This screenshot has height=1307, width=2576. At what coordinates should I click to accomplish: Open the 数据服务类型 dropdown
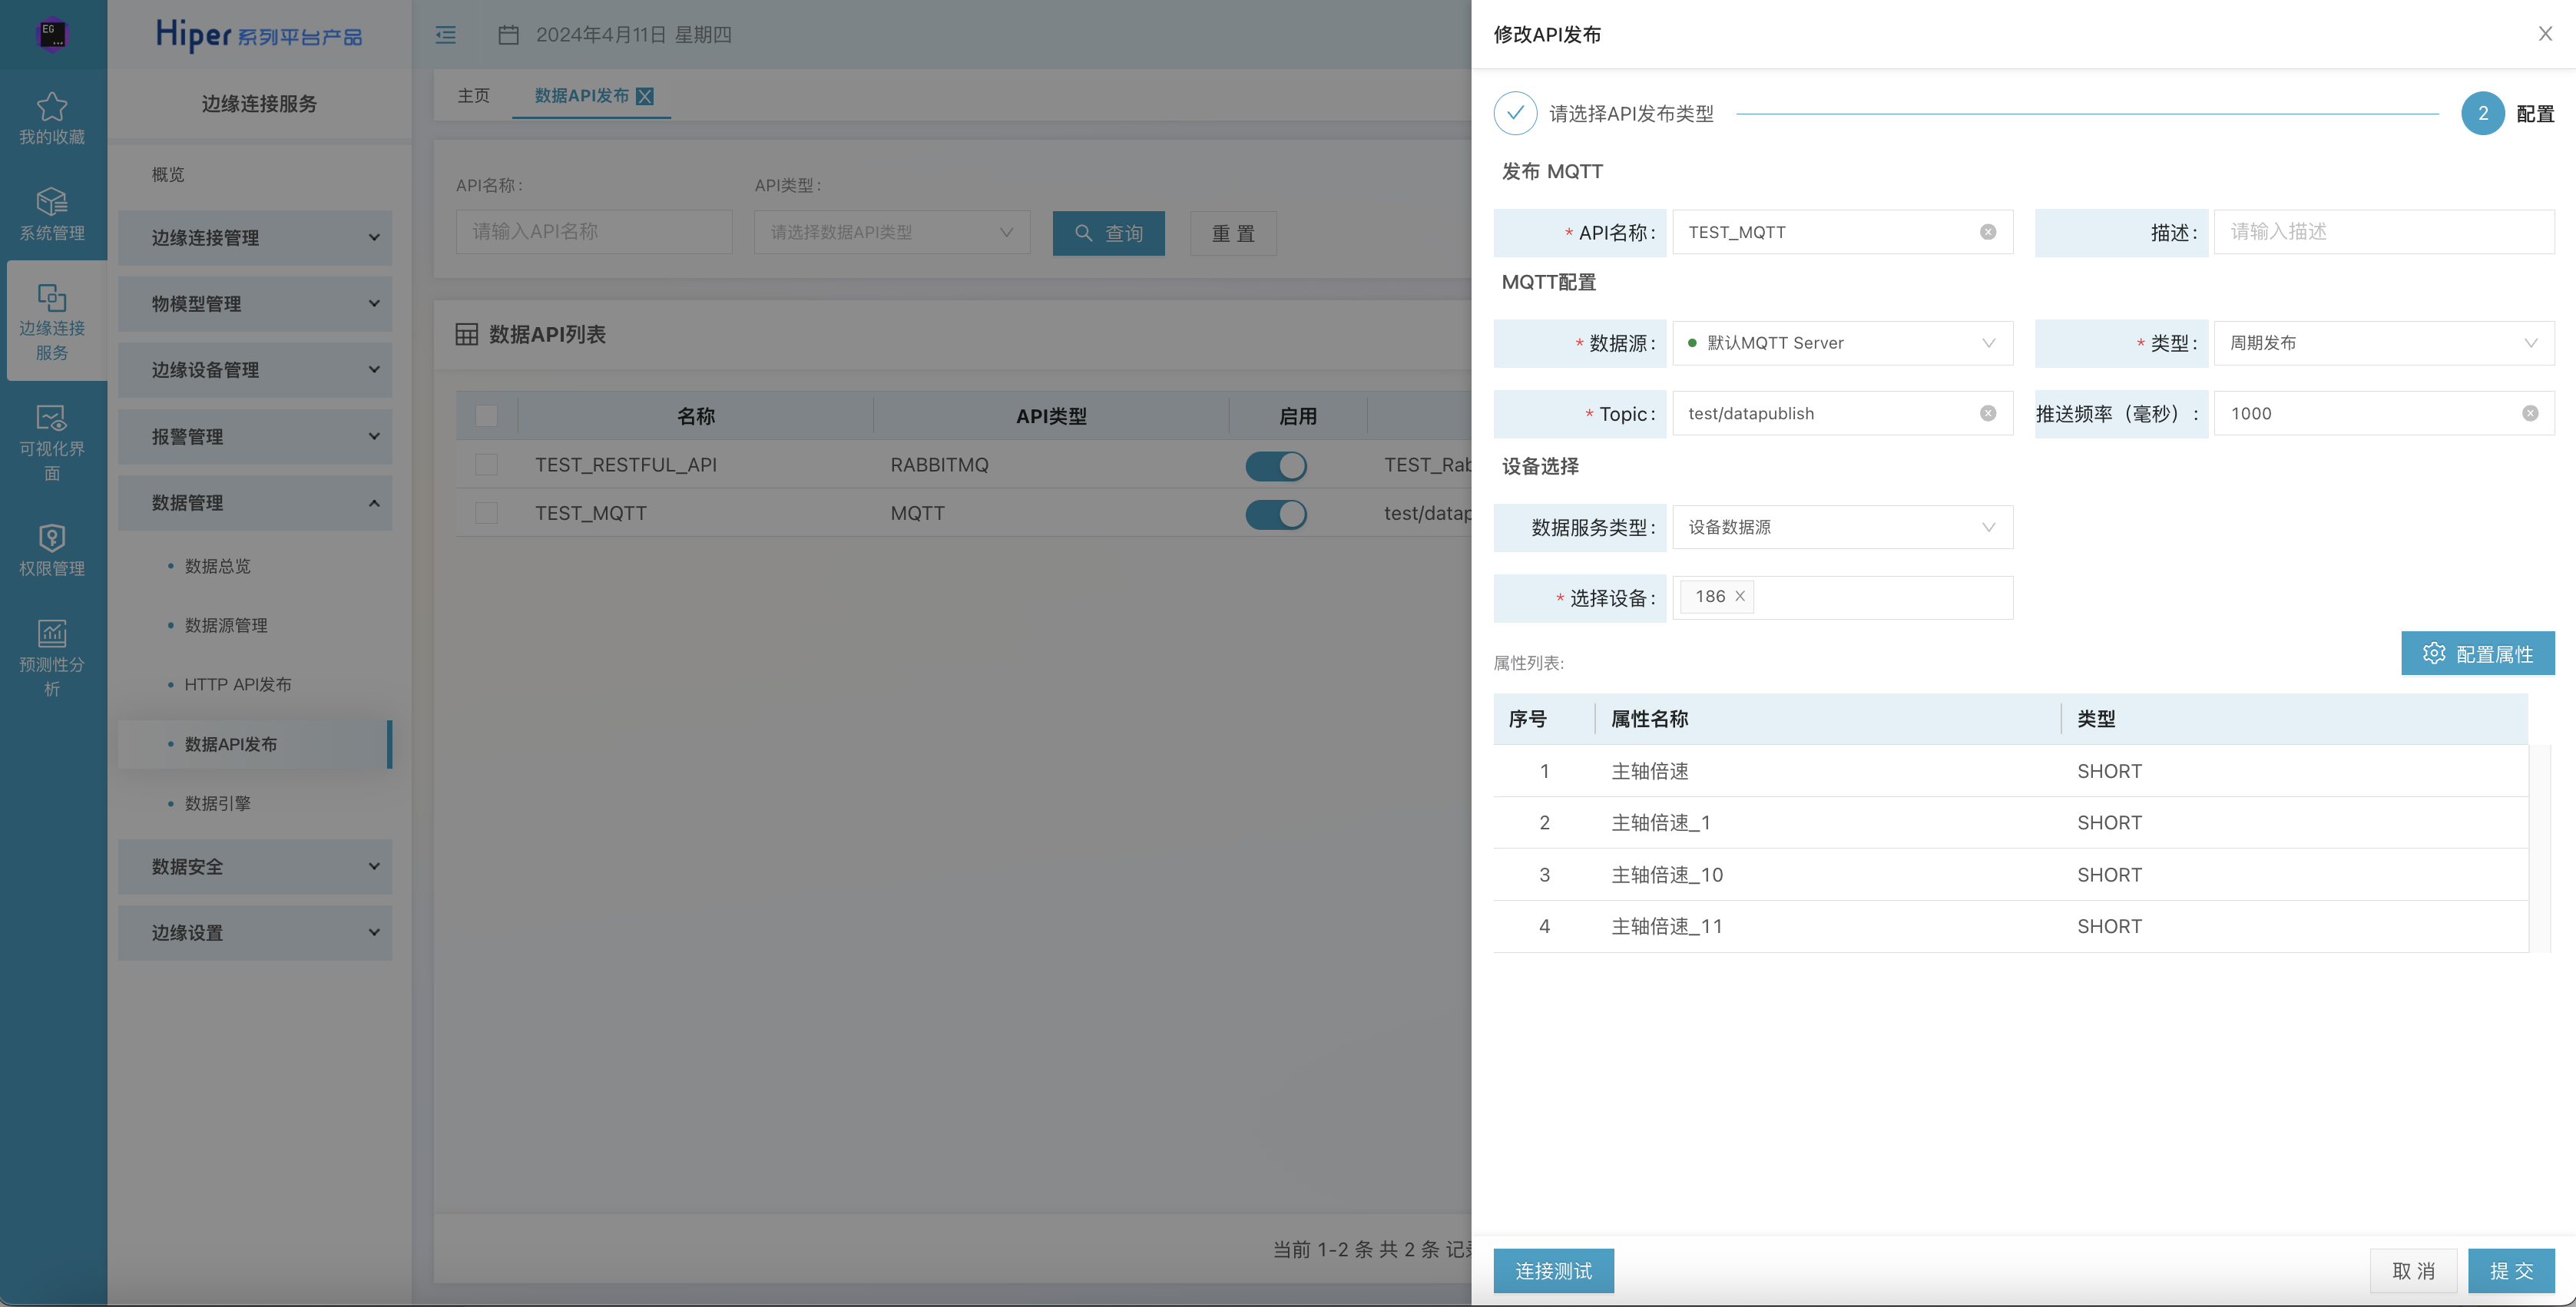tap(1842, 527)
